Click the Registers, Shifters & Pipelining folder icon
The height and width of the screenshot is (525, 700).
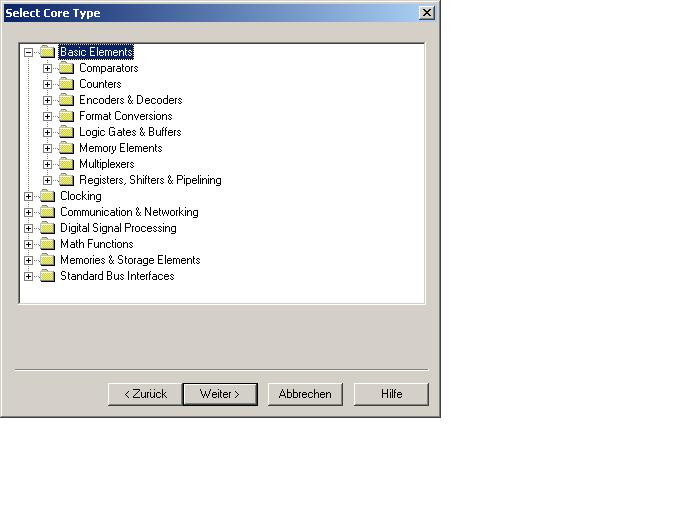click(66, 180)
